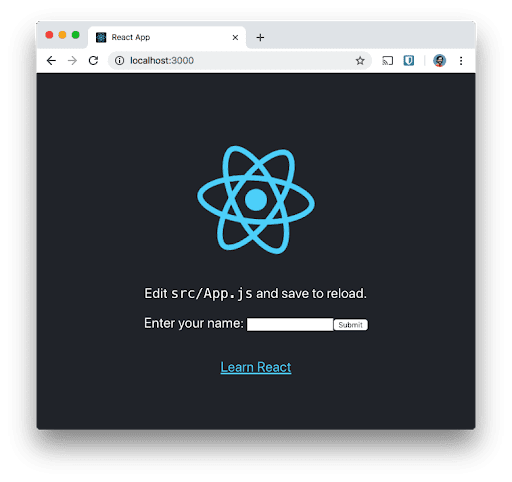Select the React App tab
The width and height of the screenshot is (512, 482).
coord(167,37)
